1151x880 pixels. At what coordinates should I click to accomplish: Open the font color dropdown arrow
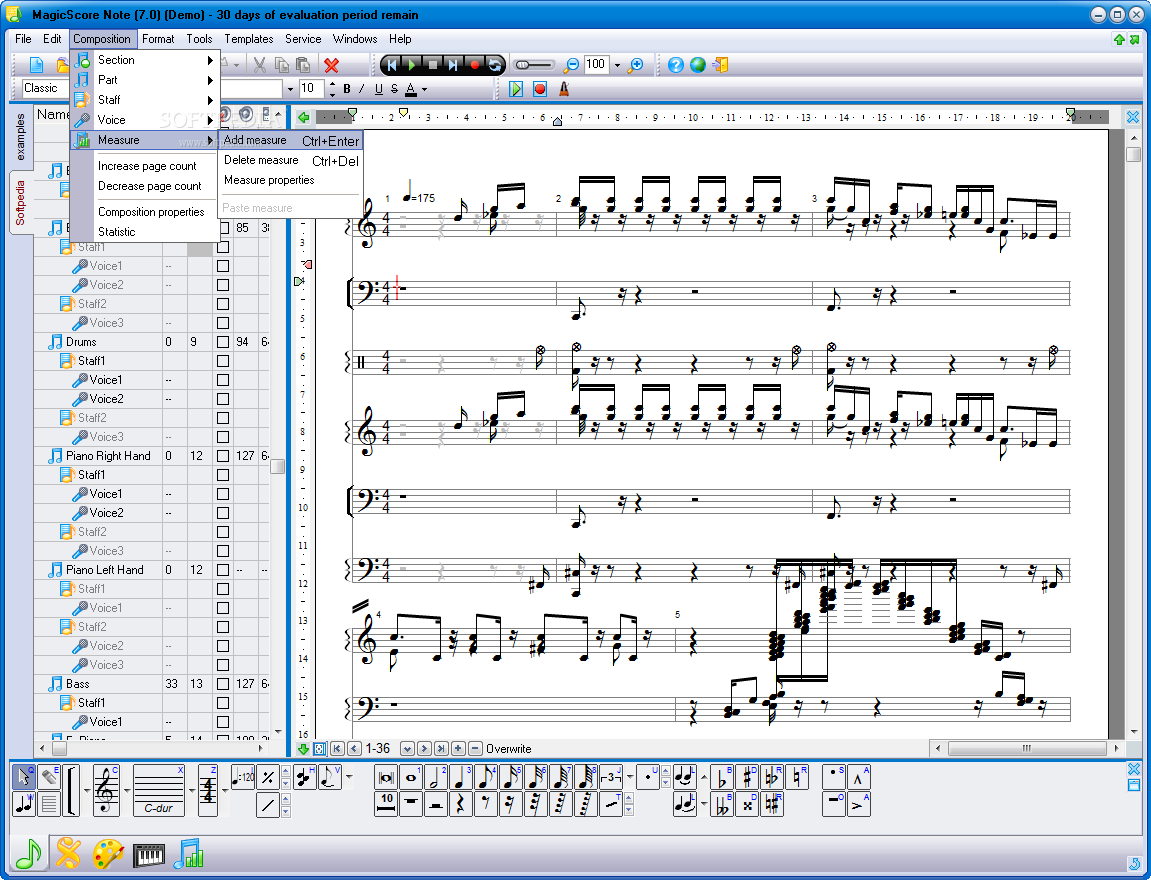tap(424, 90)
